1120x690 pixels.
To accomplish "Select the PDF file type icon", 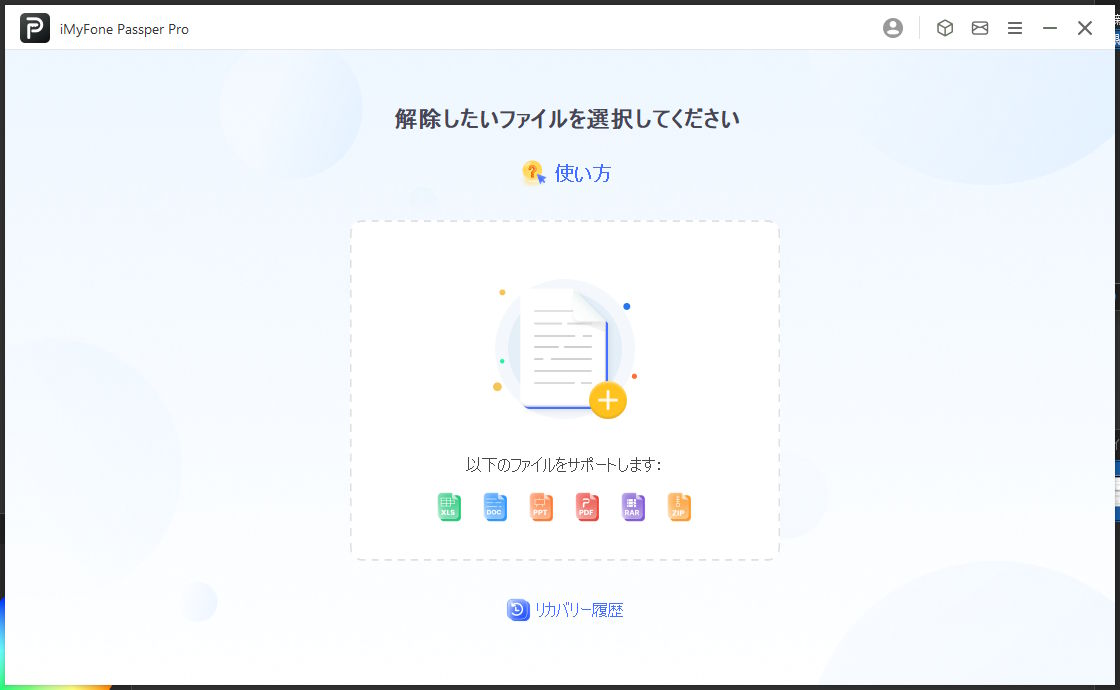I will [x=587, y=508].
